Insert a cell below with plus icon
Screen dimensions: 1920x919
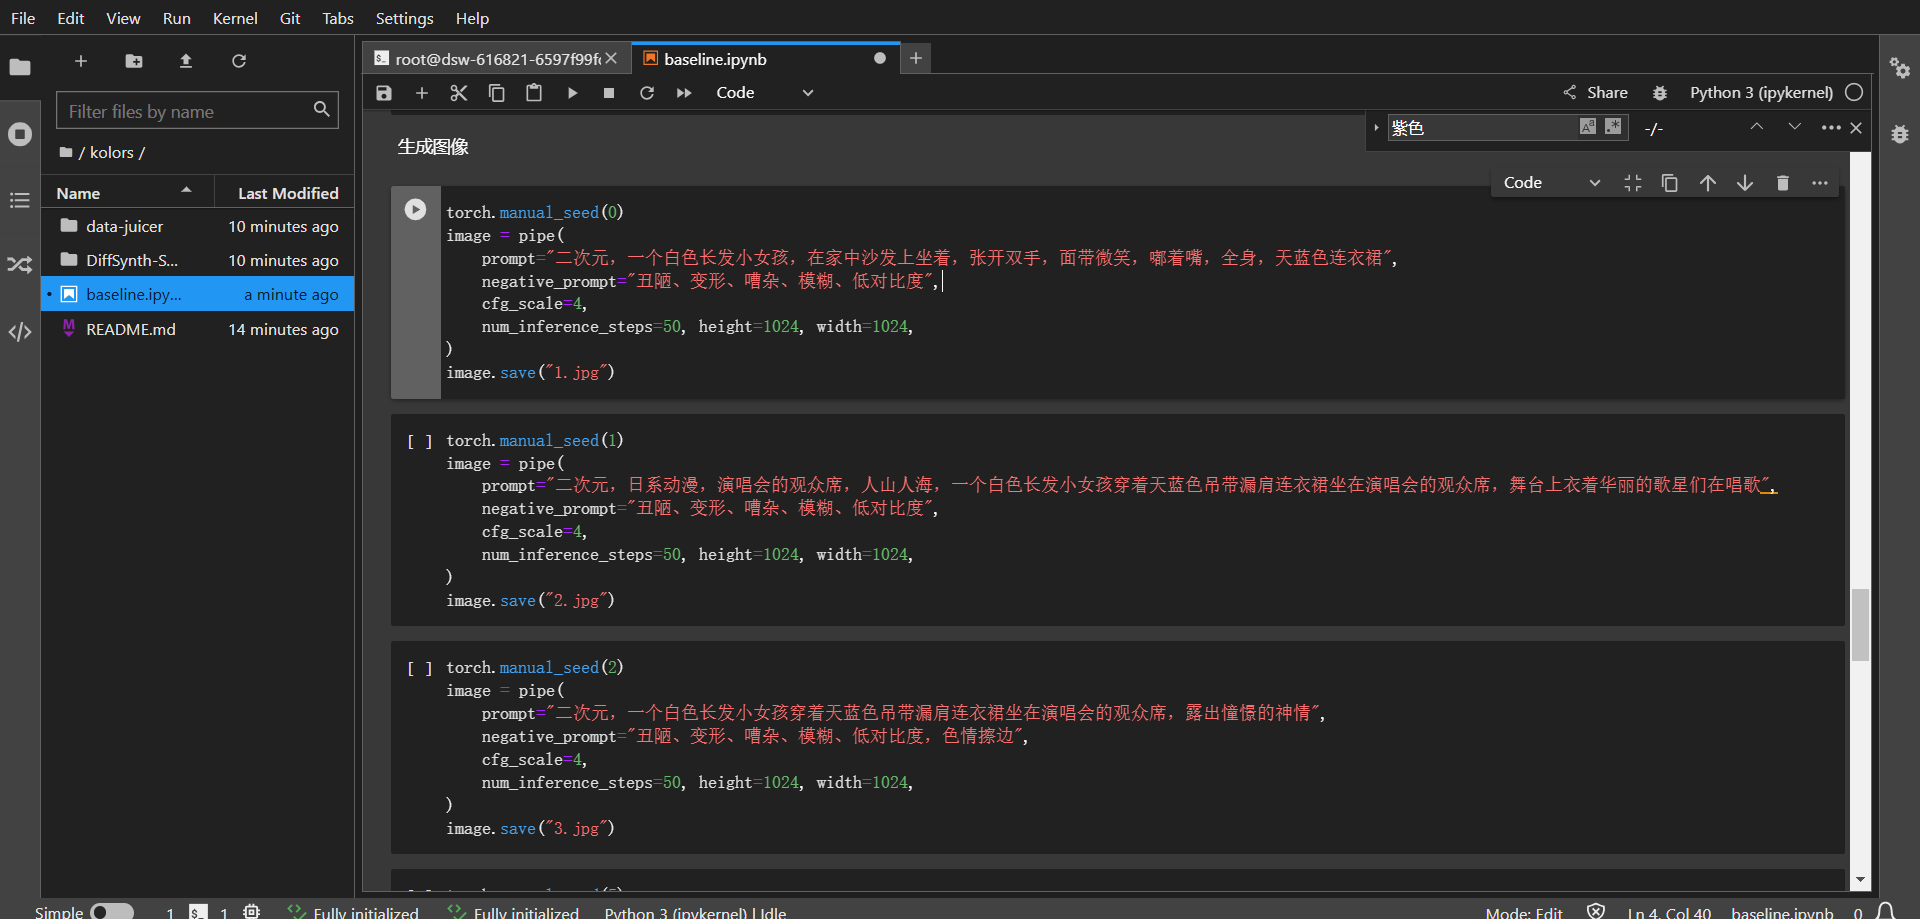pyautogui.click(x=422, y=93)
